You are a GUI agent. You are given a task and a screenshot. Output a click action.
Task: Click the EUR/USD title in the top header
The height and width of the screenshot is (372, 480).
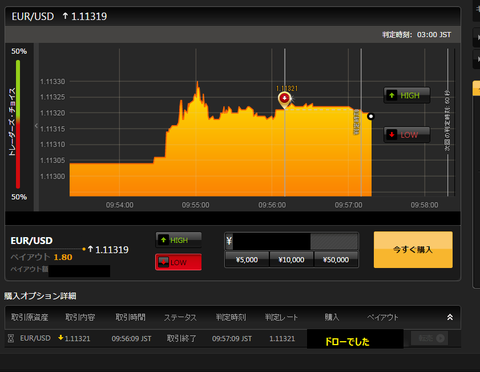click(33, 16)
